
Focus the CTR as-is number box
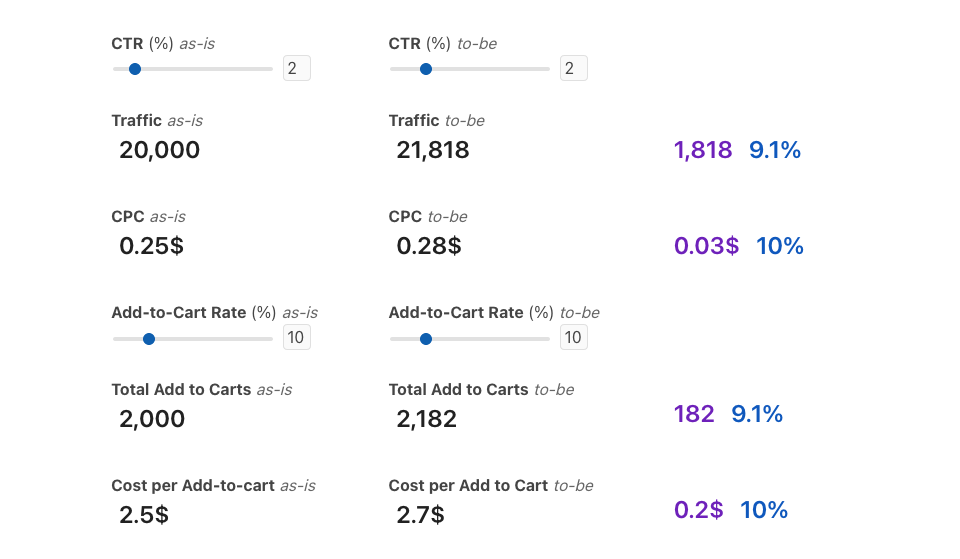point(296,68)
